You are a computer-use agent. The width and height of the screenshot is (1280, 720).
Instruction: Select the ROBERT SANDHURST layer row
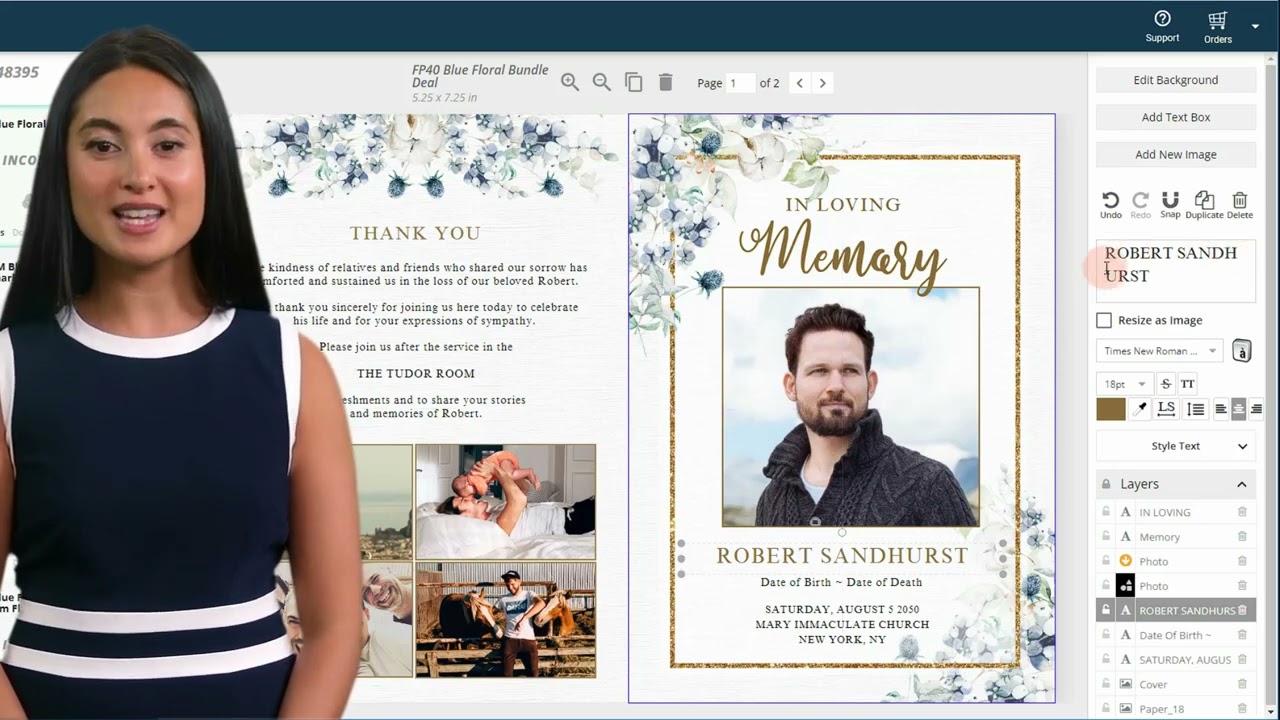coord(1176,610)
